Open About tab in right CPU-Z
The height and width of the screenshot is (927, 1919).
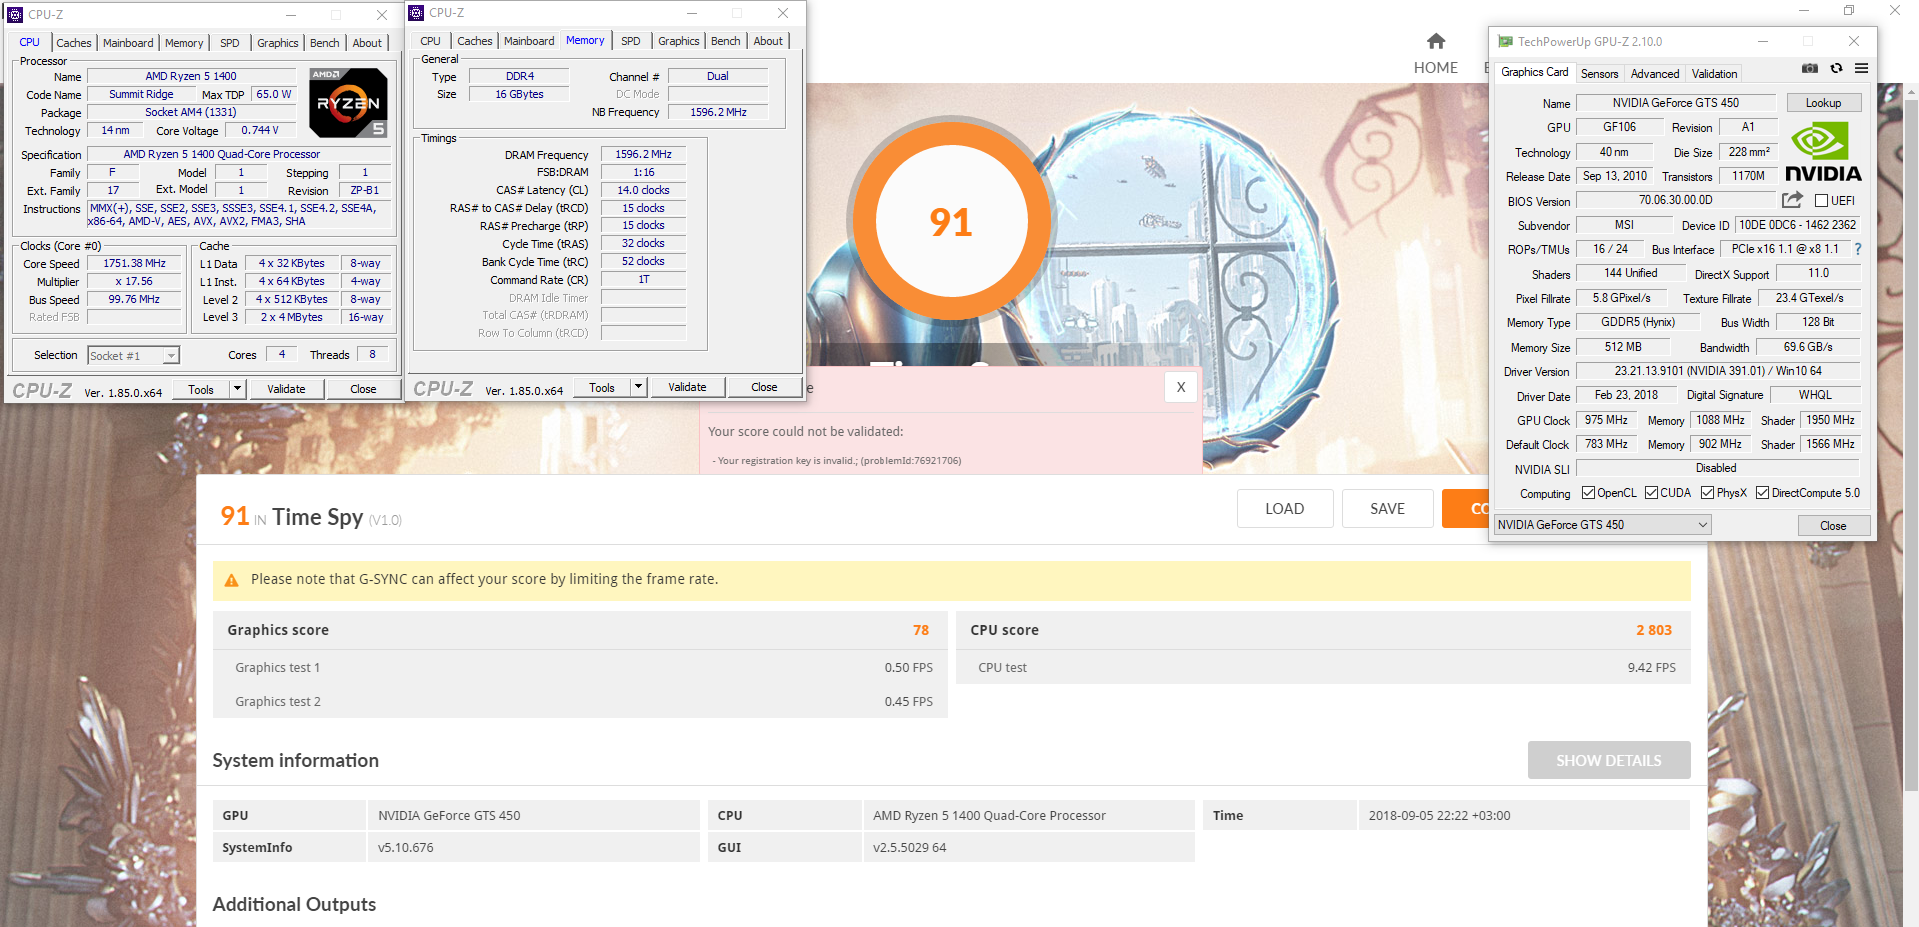(768, 41)
